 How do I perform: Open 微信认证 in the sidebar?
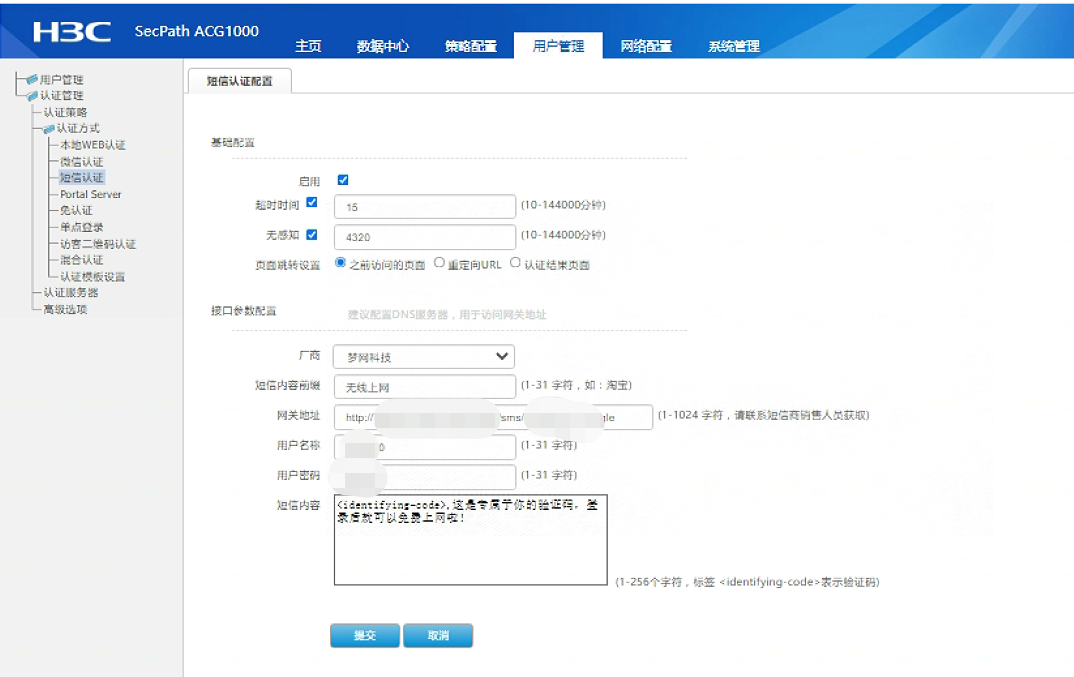click(82, 162)
